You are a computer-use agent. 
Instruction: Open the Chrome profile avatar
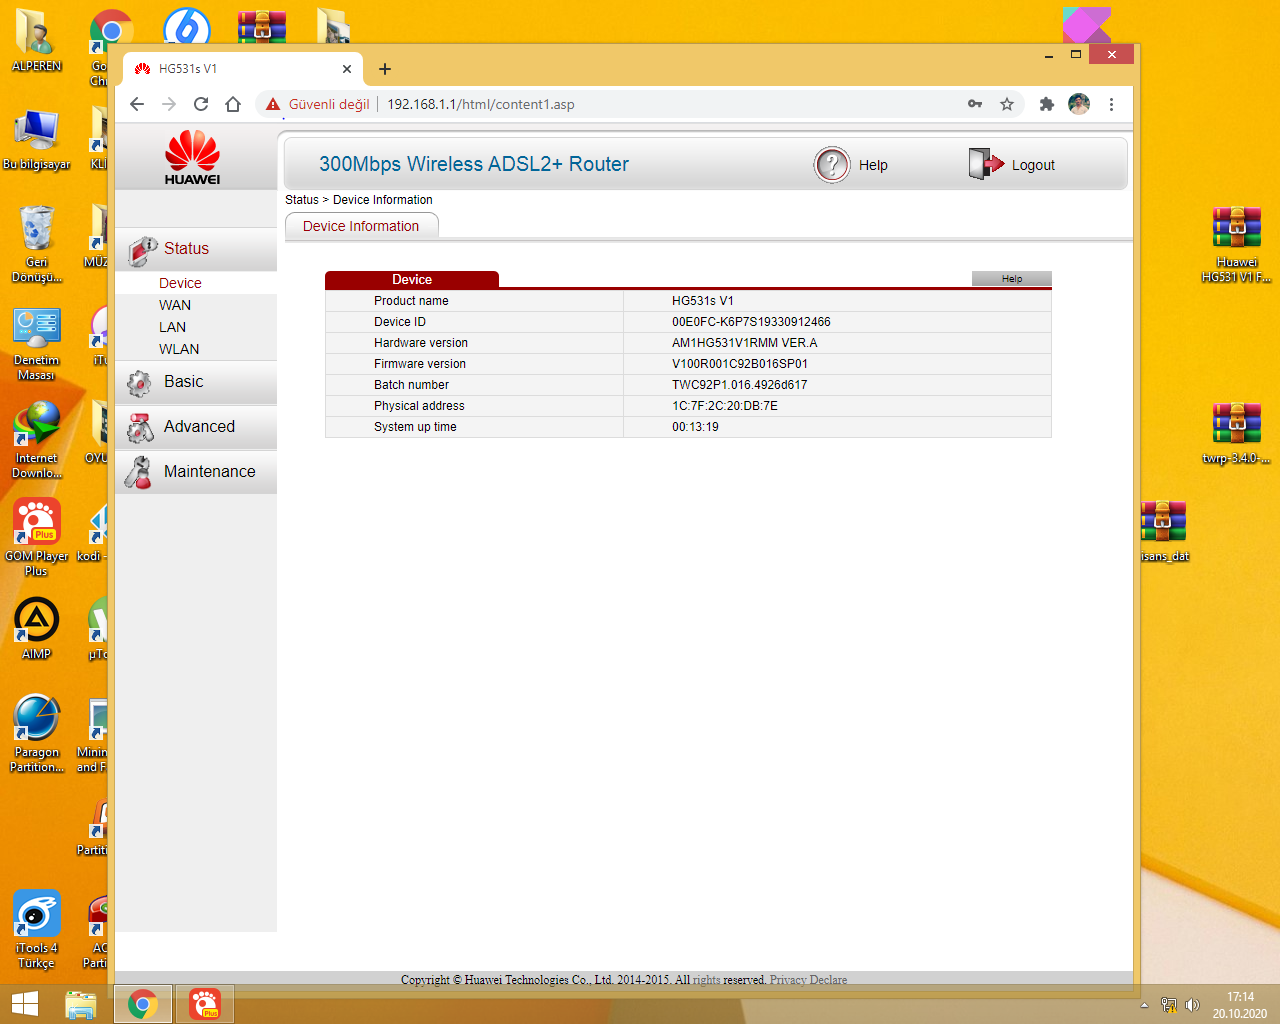point(1079,104)
